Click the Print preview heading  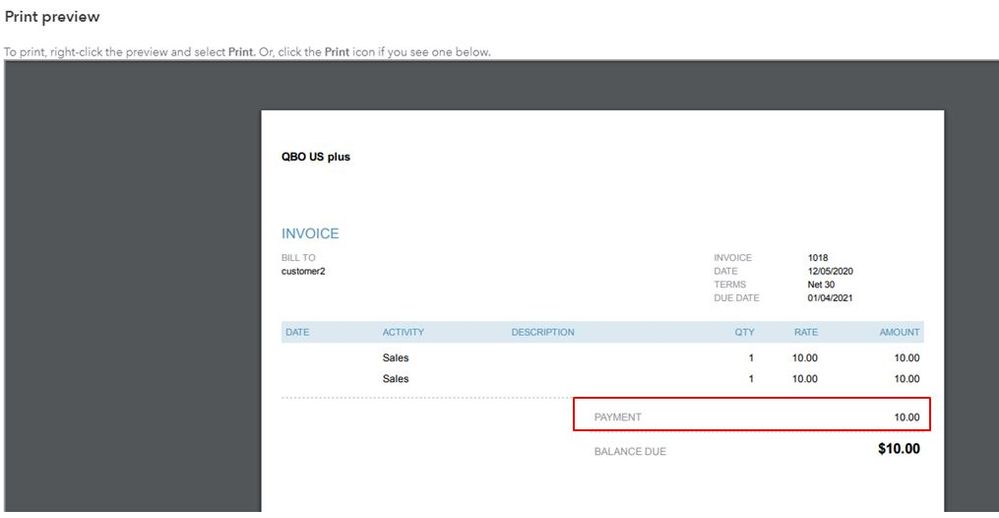click(52, 17)
